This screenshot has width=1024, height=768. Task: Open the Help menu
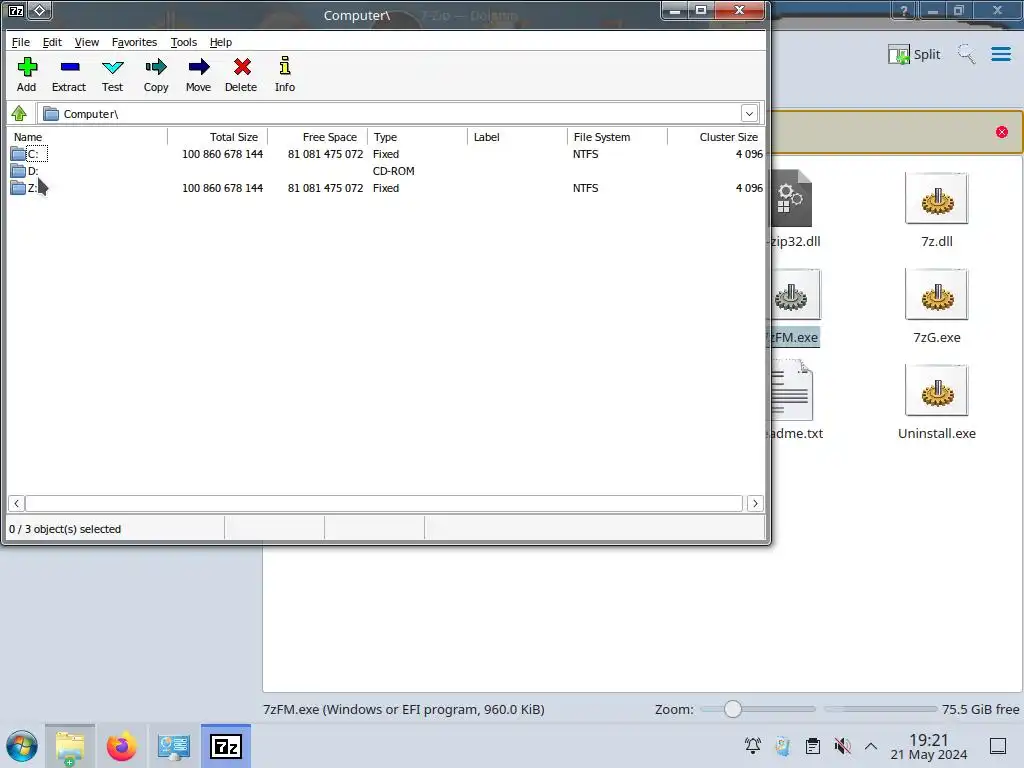coord(221,42)
